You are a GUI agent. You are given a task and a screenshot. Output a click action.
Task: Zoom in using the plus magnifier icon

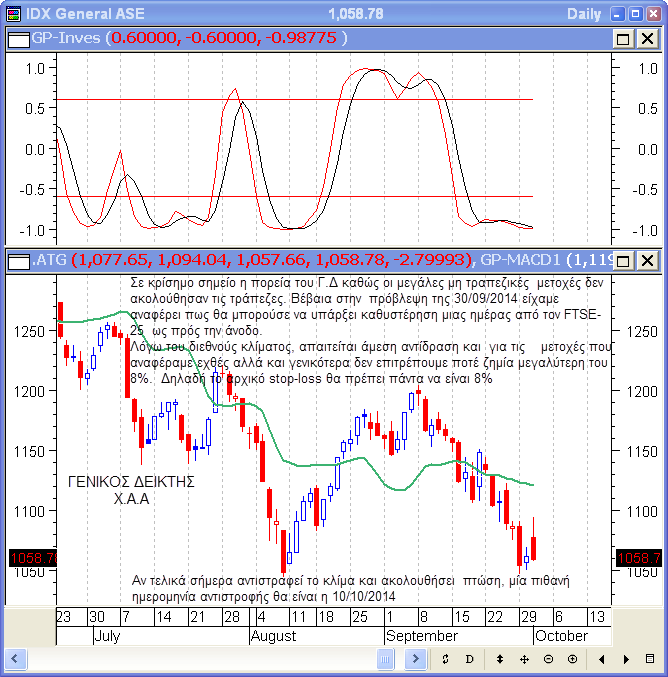572,660
